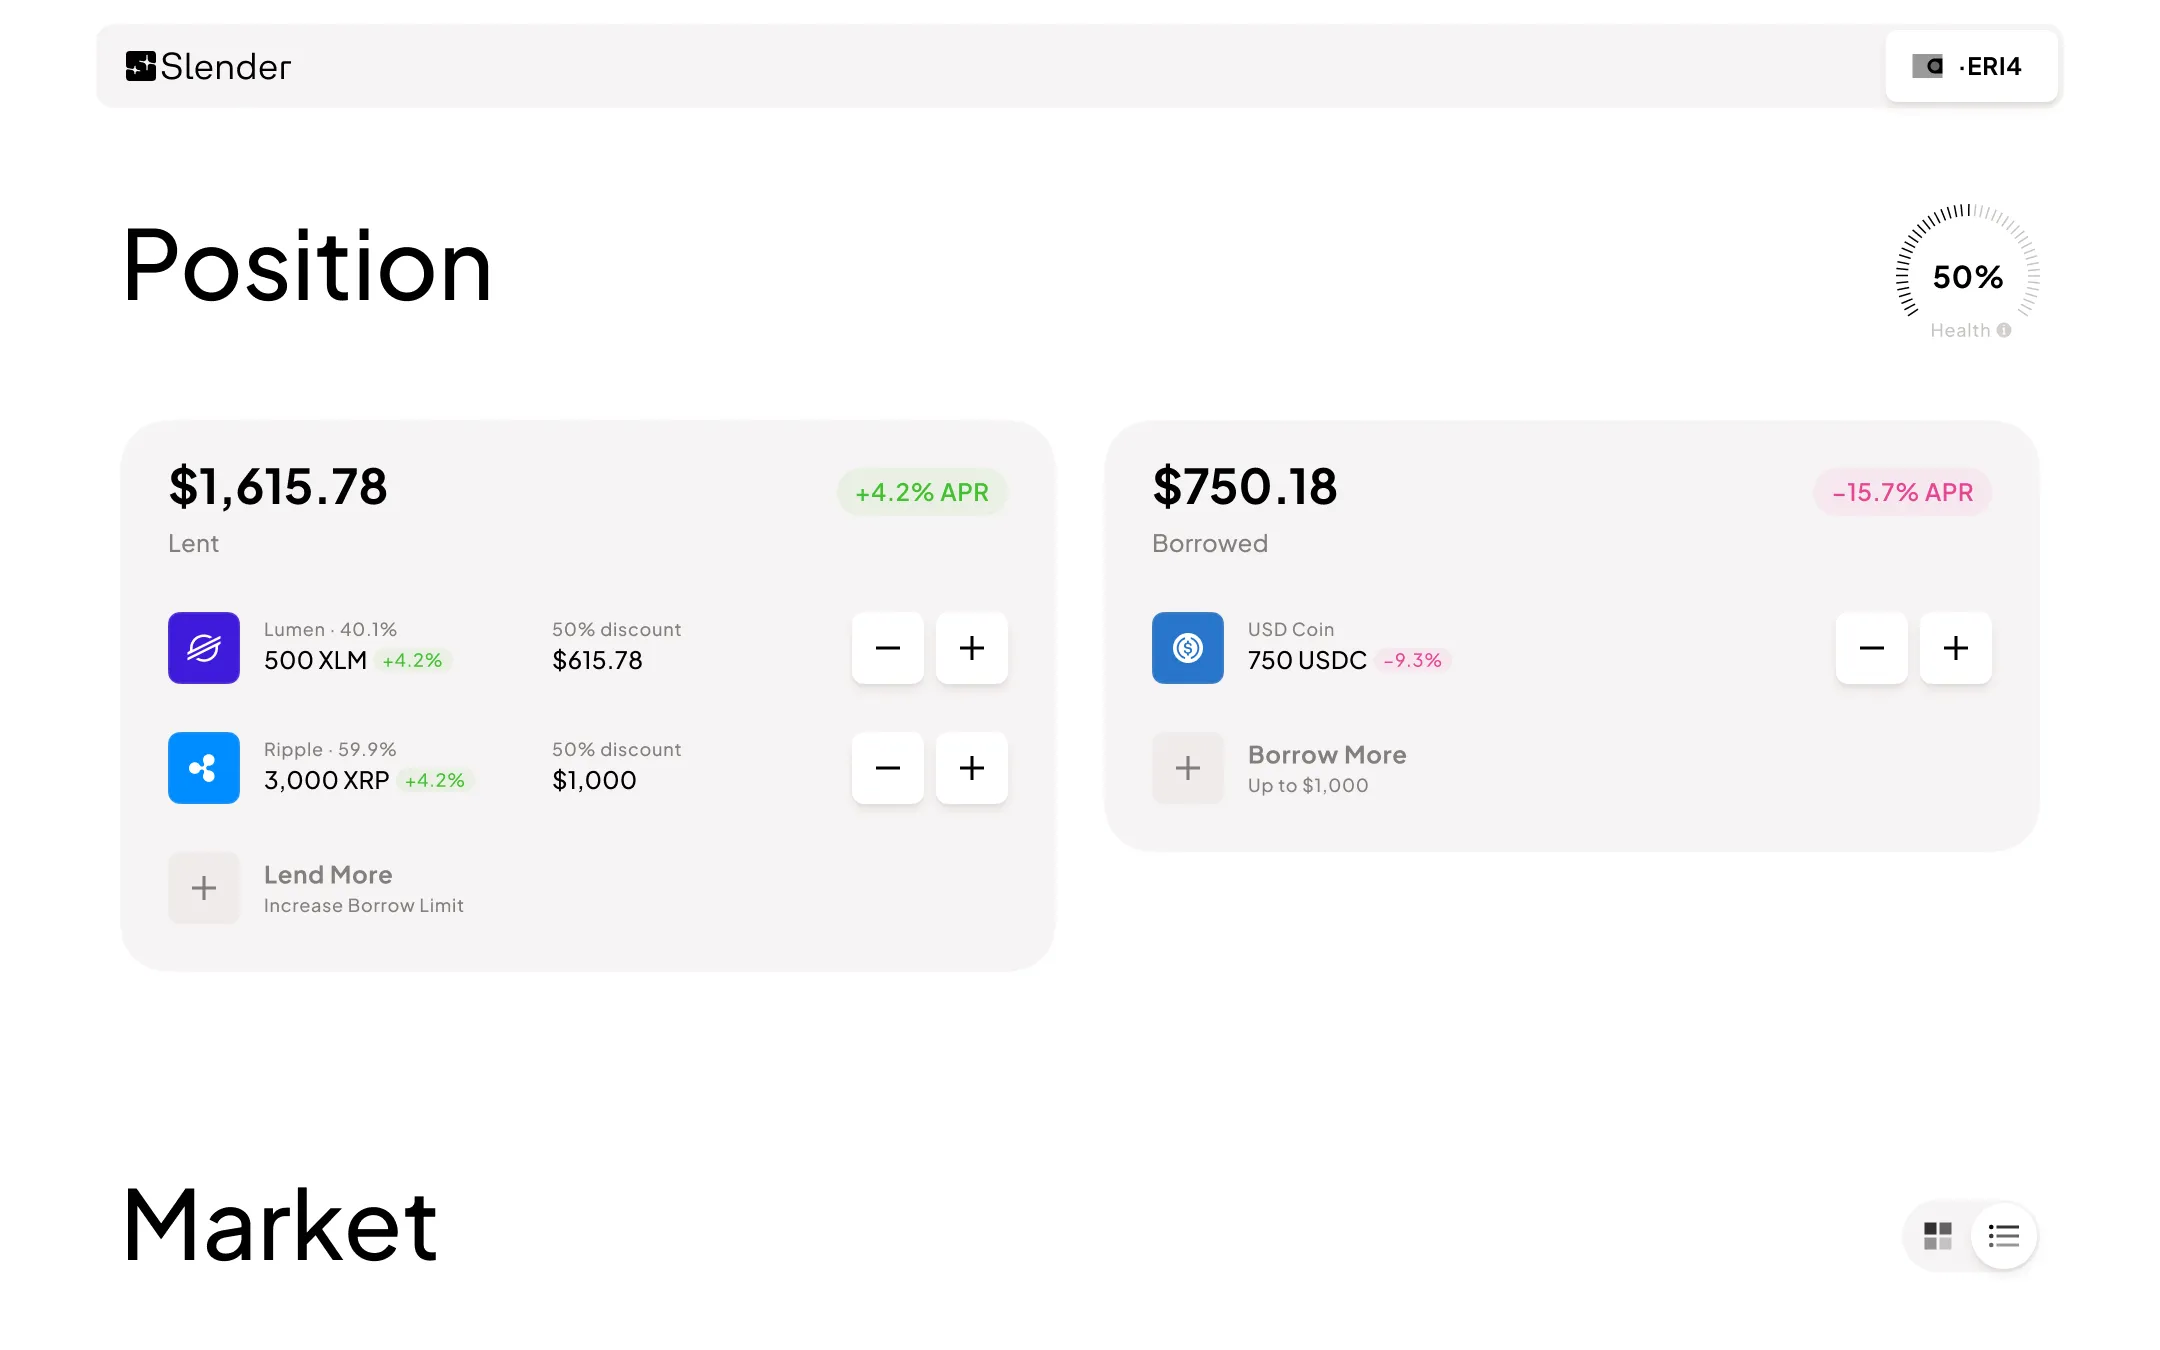Click the −15.7% APR borrowed badge
Screen dimensions: 2160x1350
point(1903,492)
